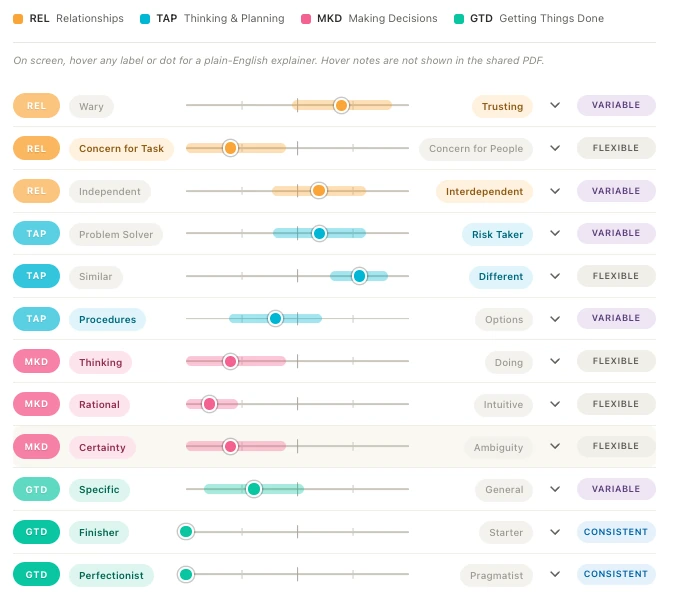Viewport: 678px width, 600px height.
Task: Click the Problem Solver label
Action: click(x=116, y=234)
